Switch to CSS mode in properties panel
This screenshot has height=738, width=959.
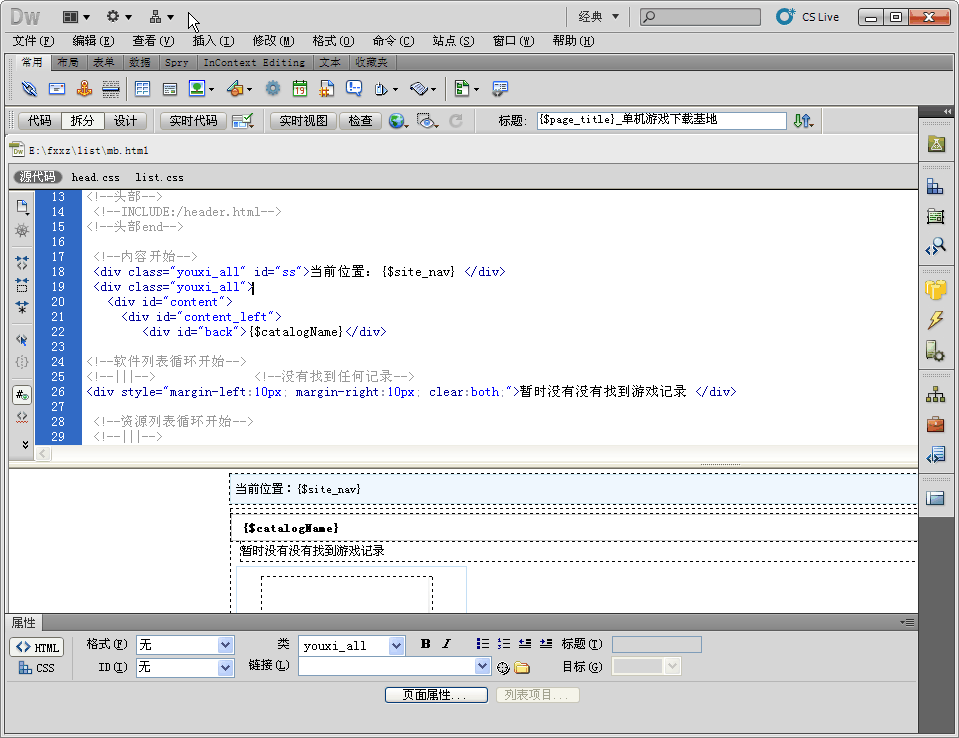pos(37,668)
